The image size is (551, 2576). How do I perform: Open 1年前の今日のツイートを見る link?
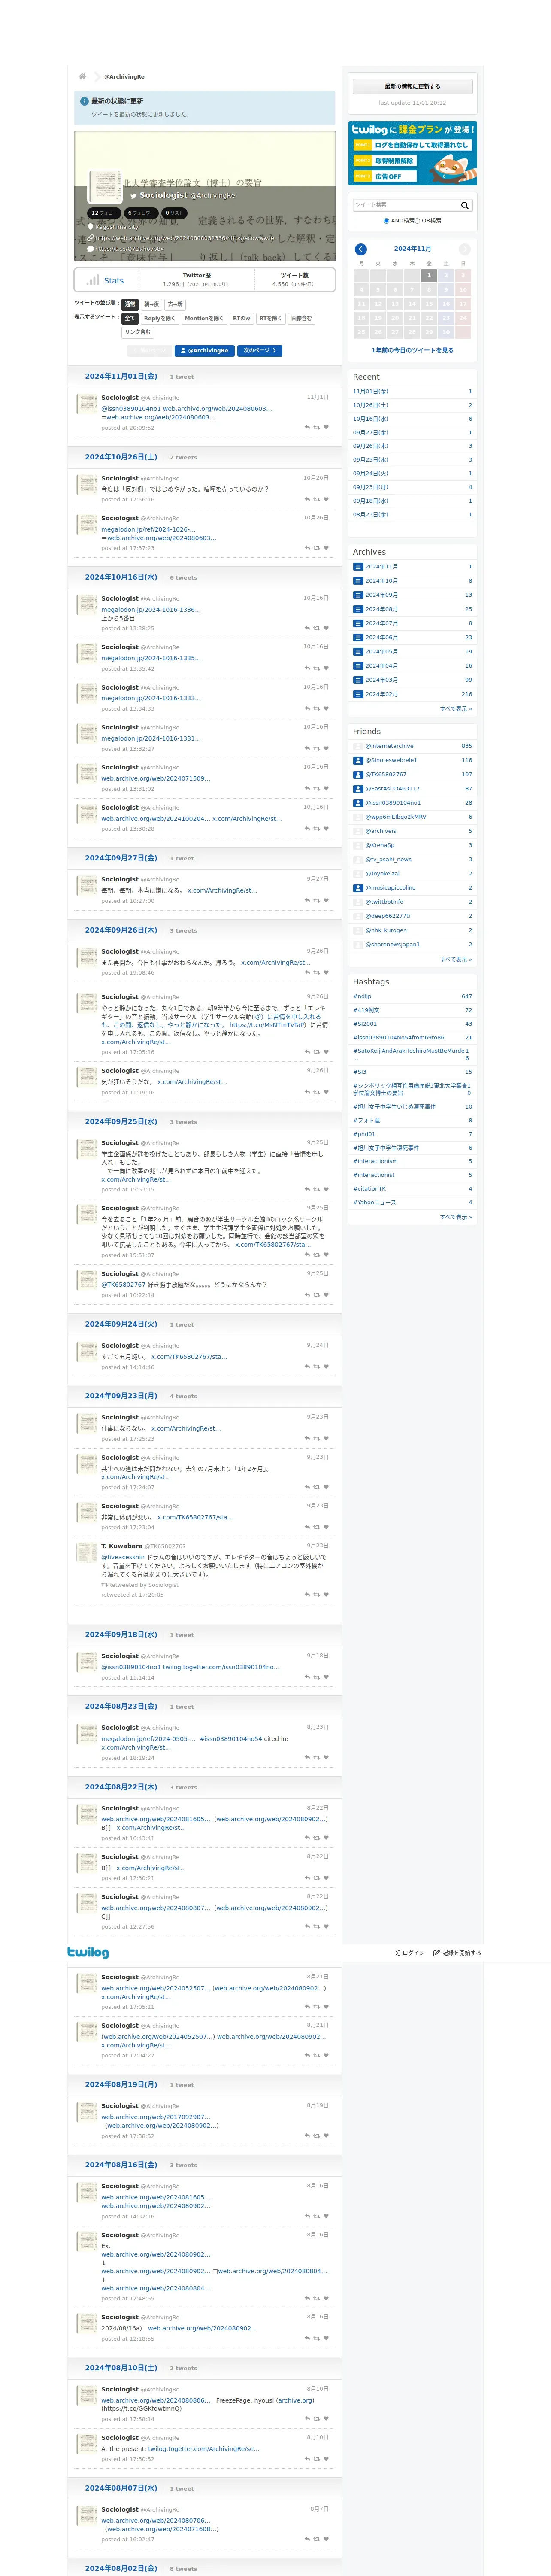[412, 350]
